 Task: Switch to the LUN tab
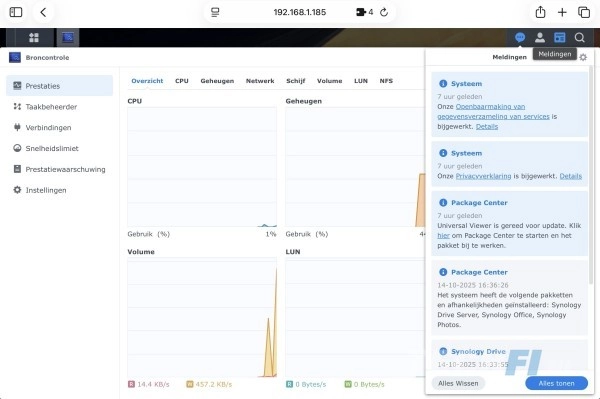click(360, 81)
